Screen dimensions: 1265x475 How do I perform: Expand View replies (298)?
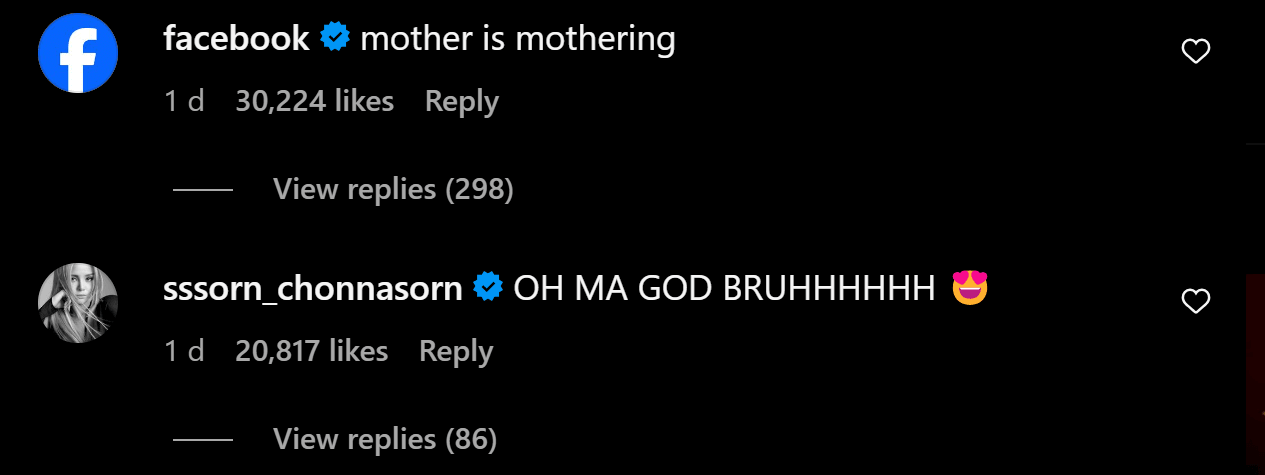pos(393,189)
